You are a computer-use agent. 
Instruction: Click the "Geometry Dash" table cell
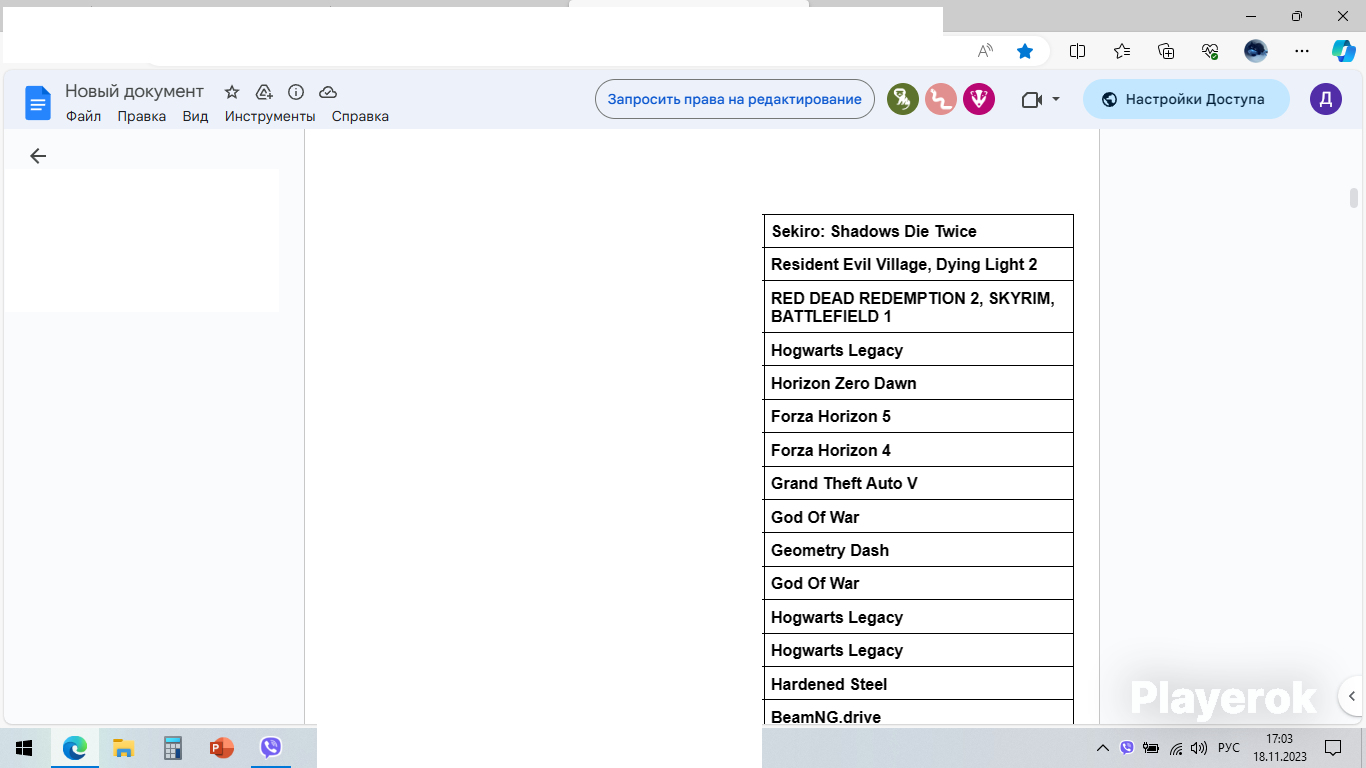point(918,550)
